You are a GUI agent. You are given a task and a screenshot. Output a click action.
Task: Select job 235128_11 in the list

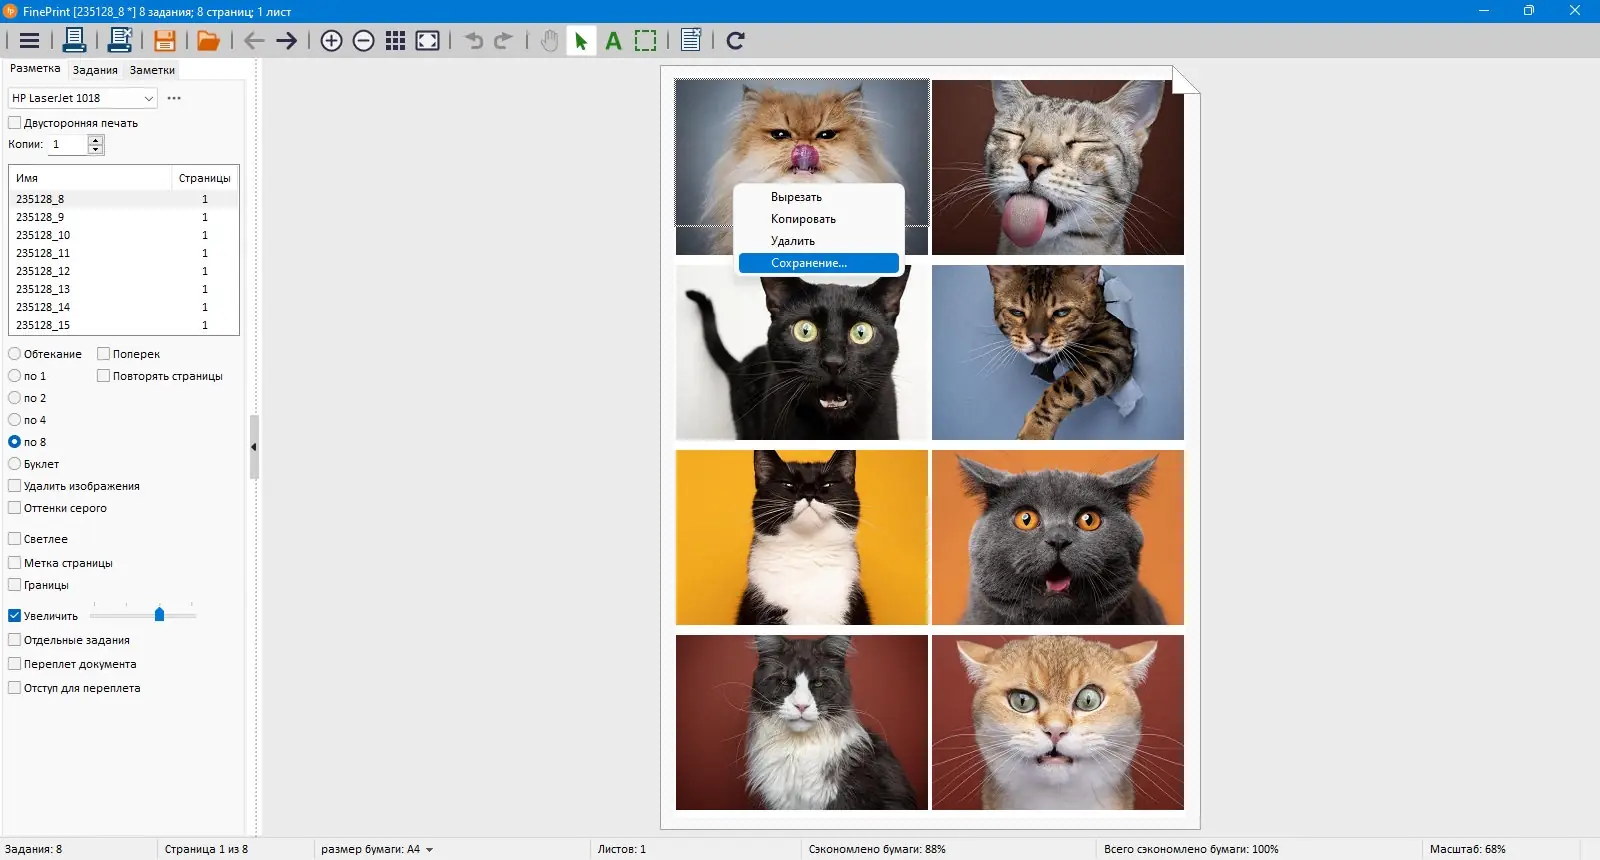[x=124, y=253]
